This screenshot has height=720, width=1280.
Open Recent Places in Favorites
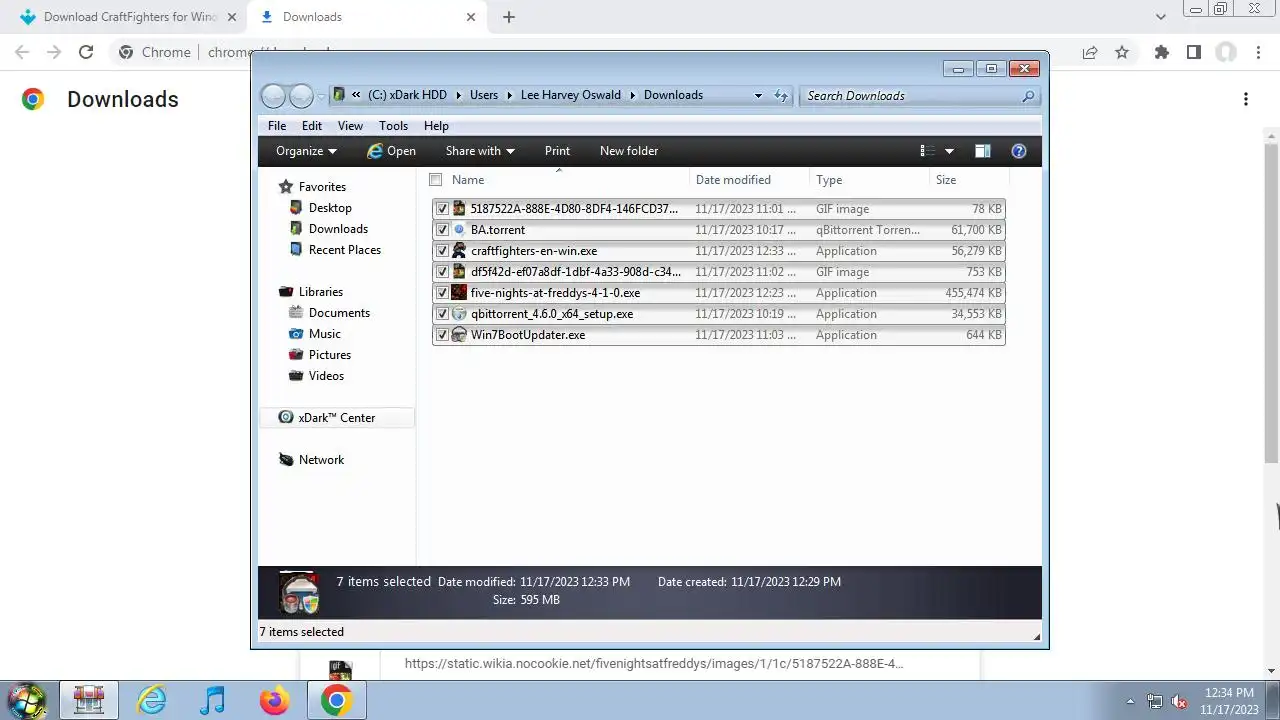(x=344, y=250)
